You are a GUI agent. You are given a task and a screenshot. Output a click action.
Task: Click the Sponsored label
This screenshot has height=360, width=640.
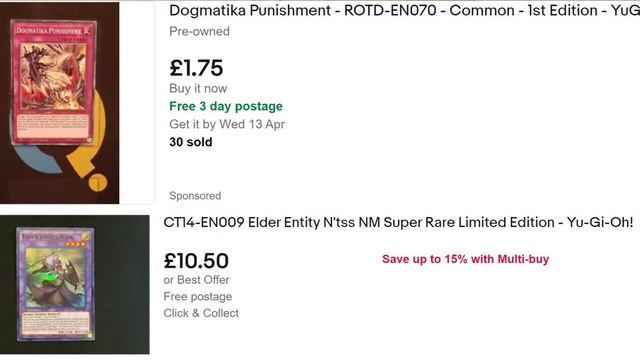click(x=195, y=196)
